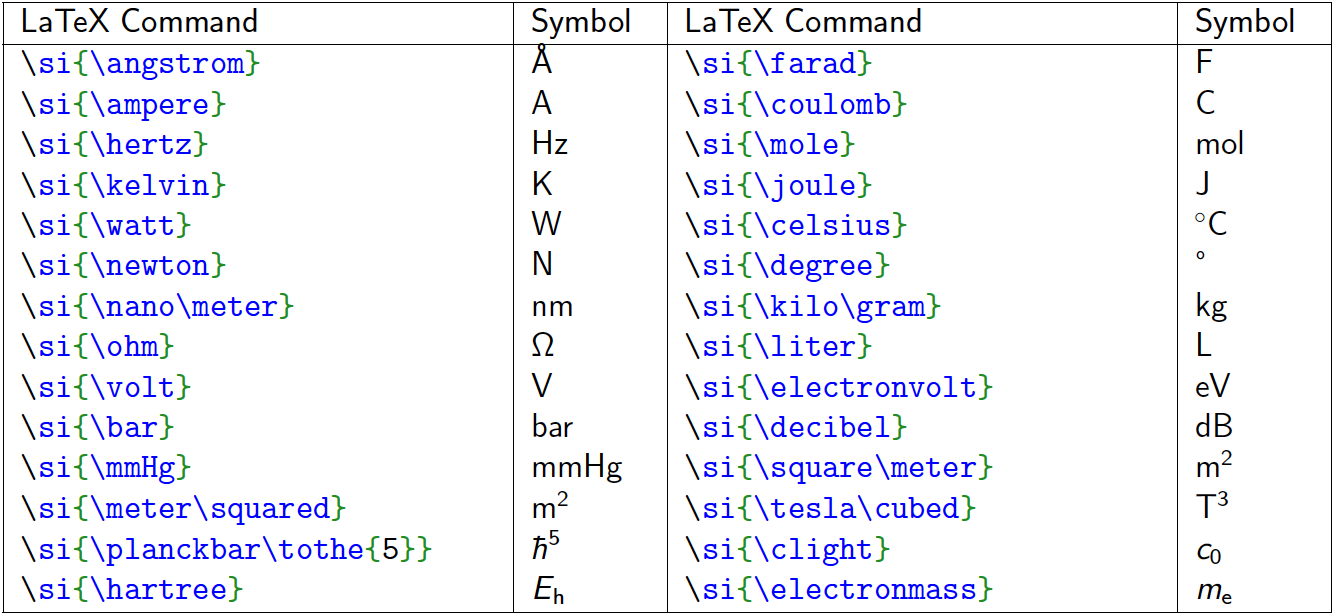Click the Ω ohm symbol
Image resolution: width=1335 pixels, height=616 pixels.
coord(543,347)
